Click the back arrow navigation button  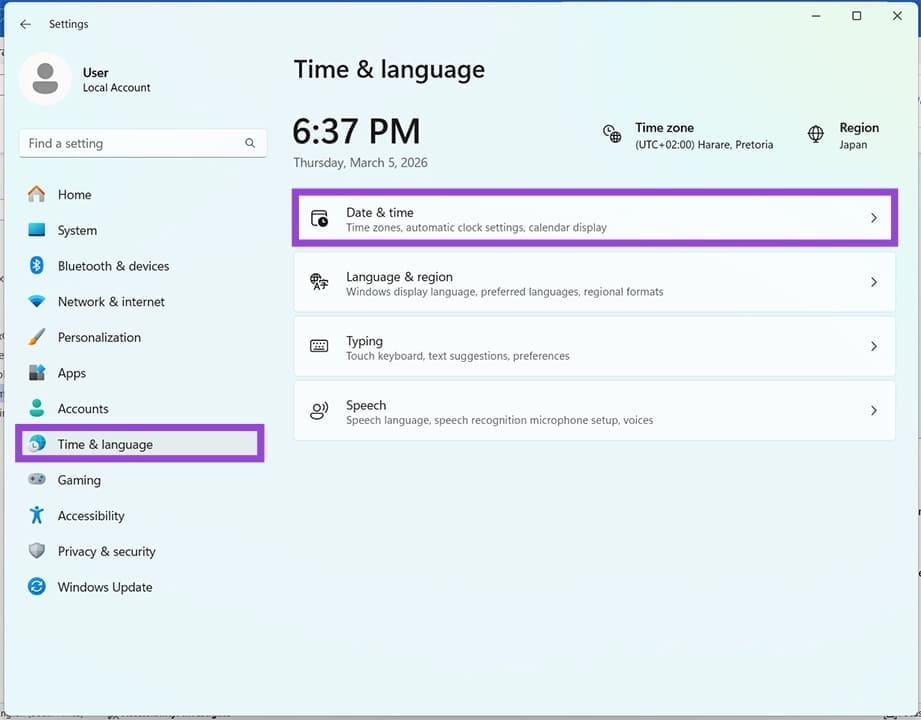click(x=25, y=24)
